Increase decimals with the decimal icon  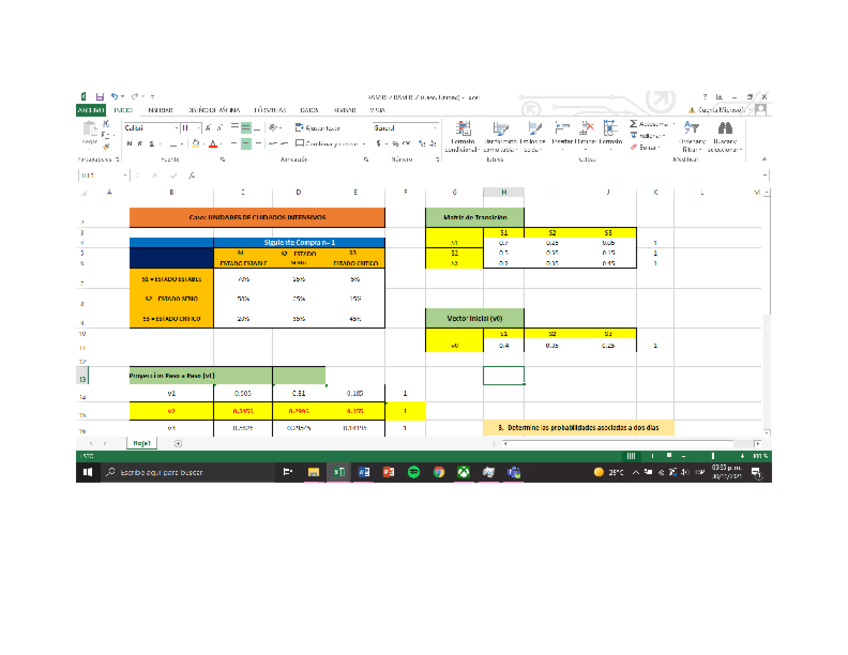421,143
